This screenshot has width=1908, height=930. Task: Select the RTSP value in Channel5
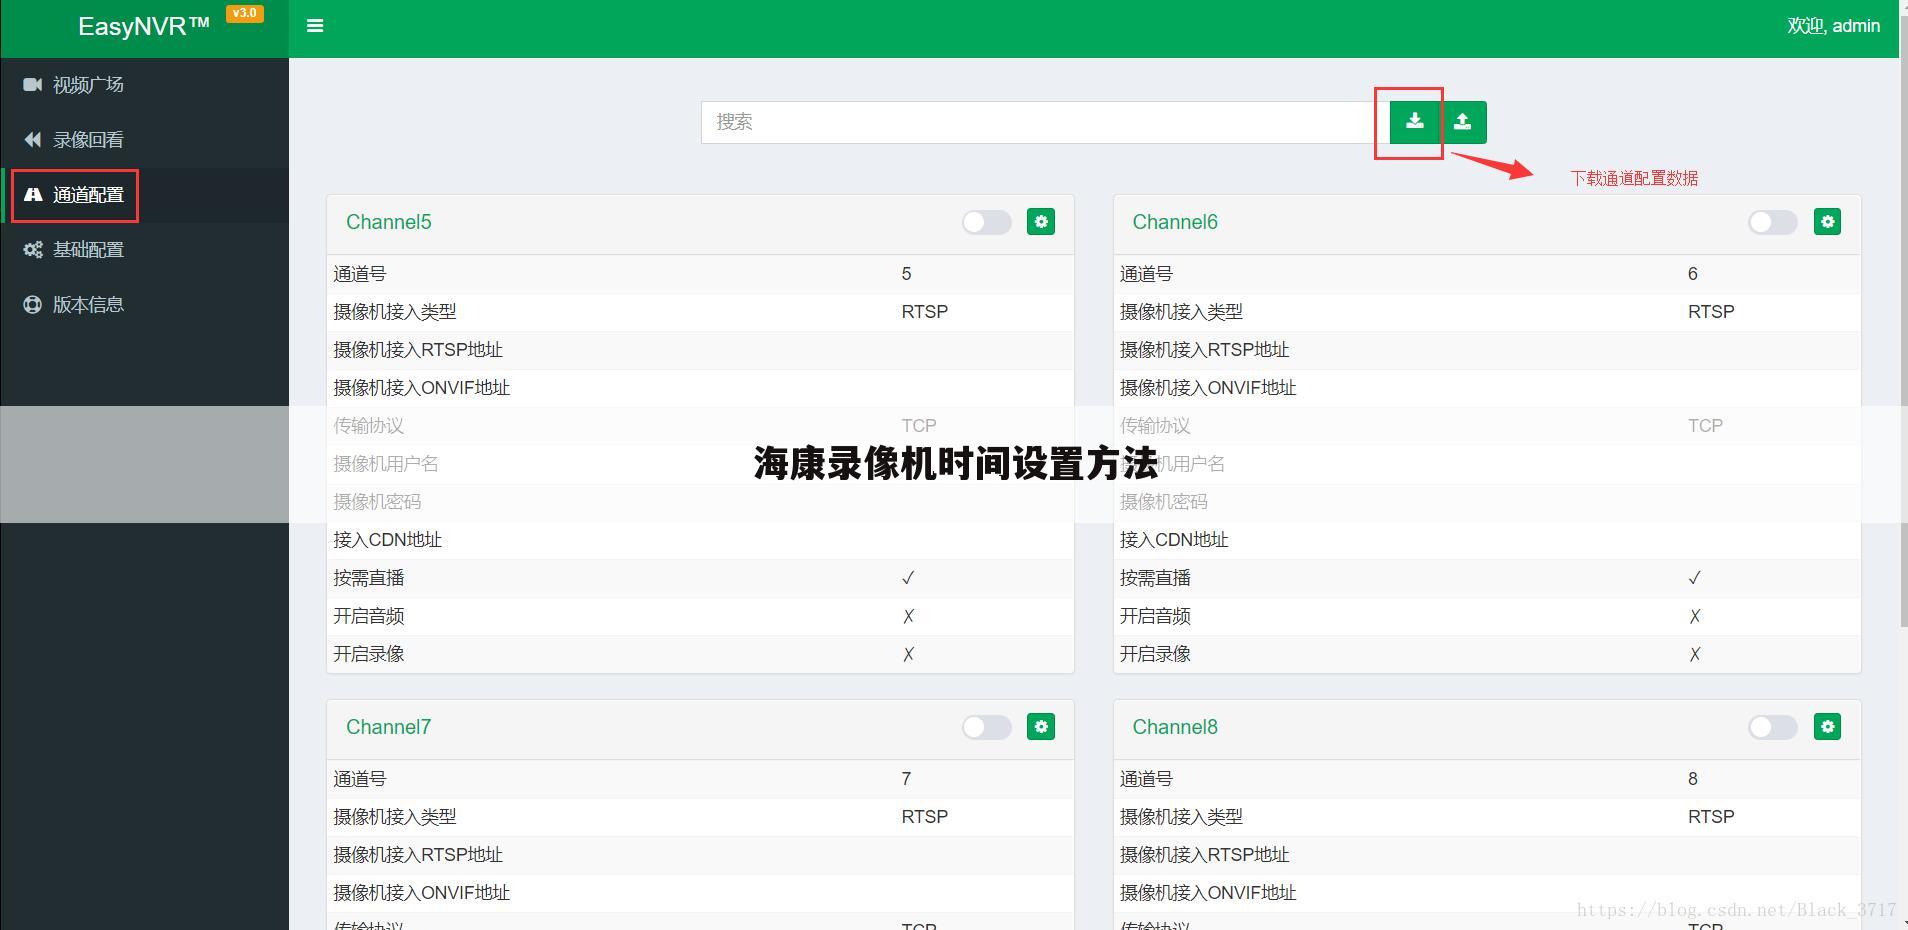pos(925,312)
